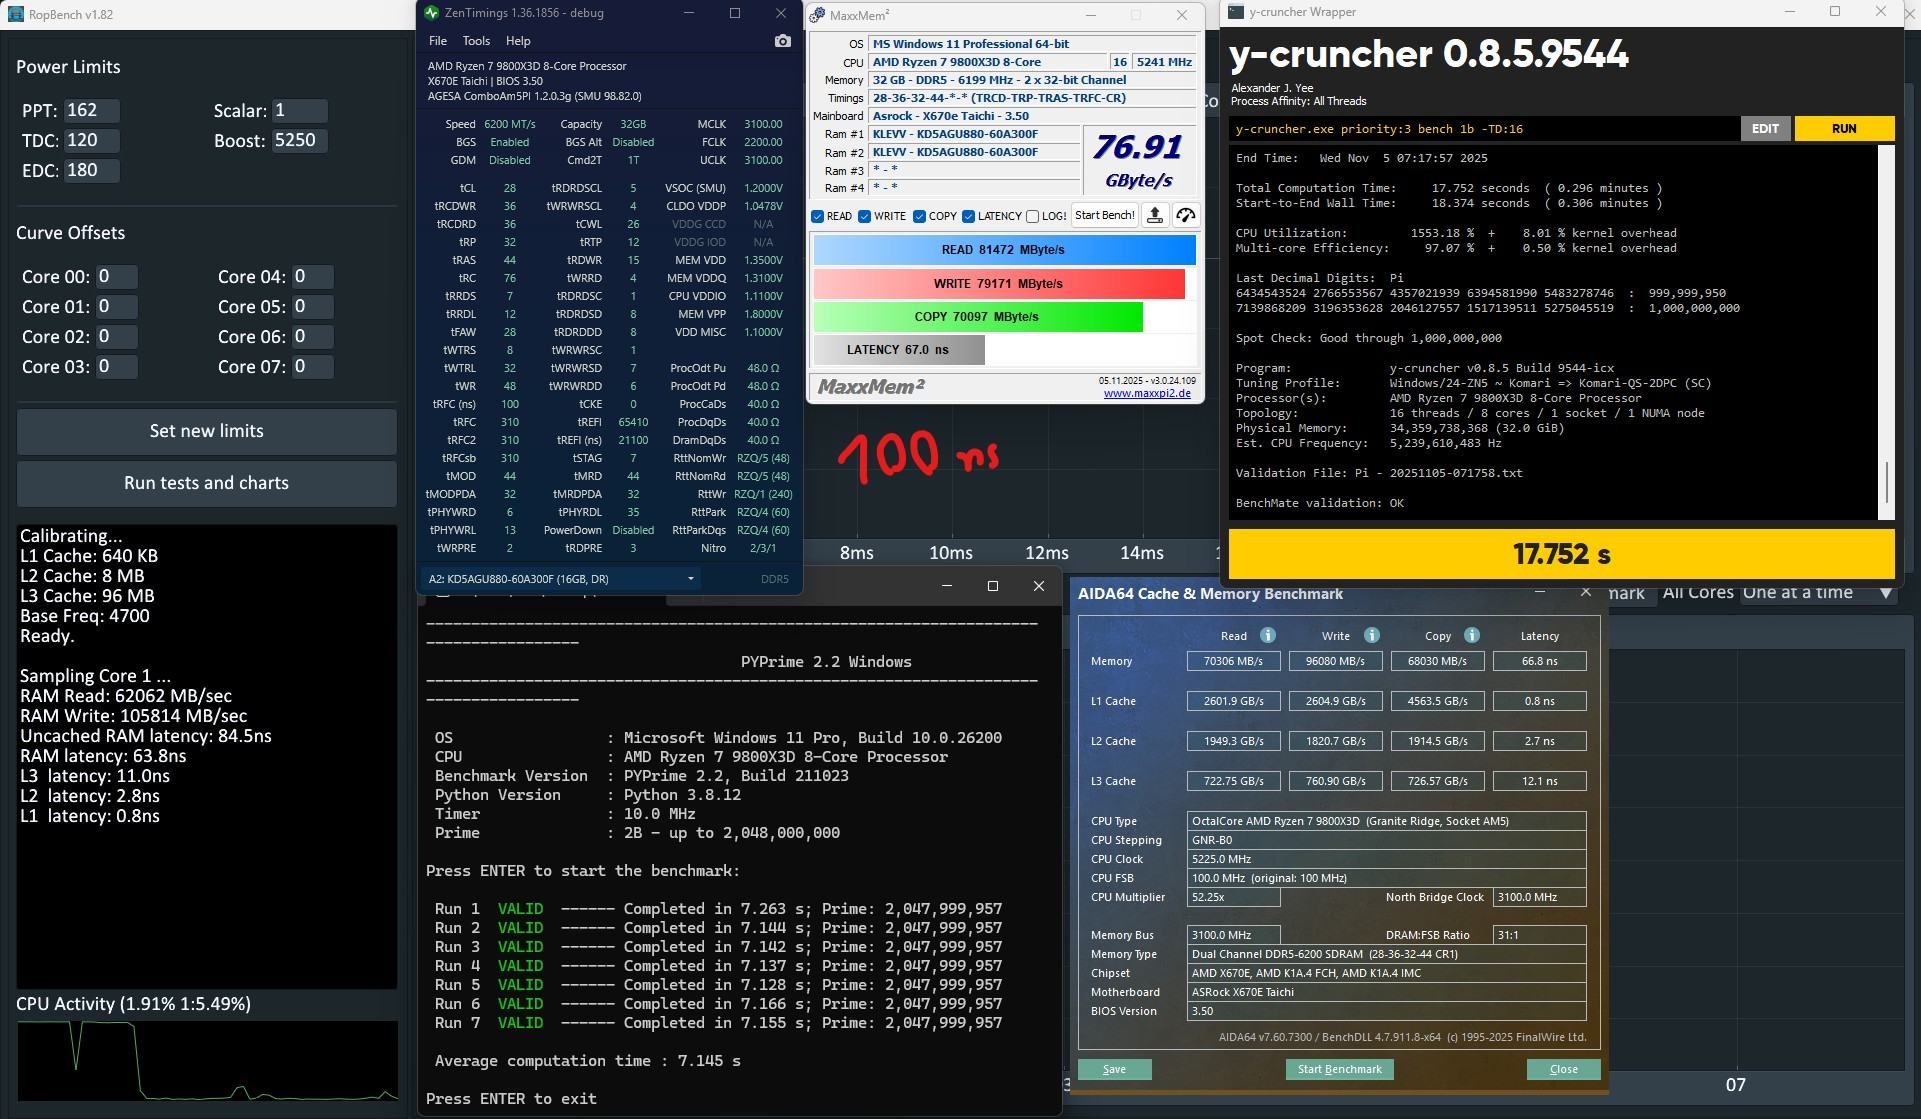
Task: Click MaxxMem app icon in title bar
Action: [x=818, y=15]
